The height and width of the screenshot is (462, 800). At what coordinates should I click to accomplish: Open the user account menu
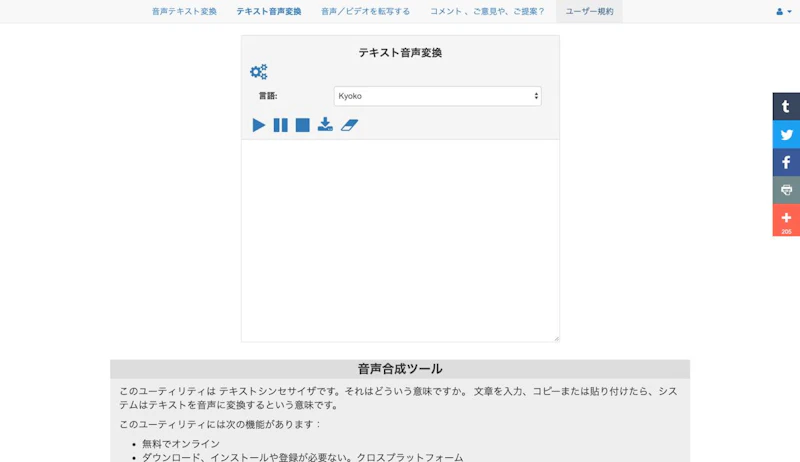(784, 11)
